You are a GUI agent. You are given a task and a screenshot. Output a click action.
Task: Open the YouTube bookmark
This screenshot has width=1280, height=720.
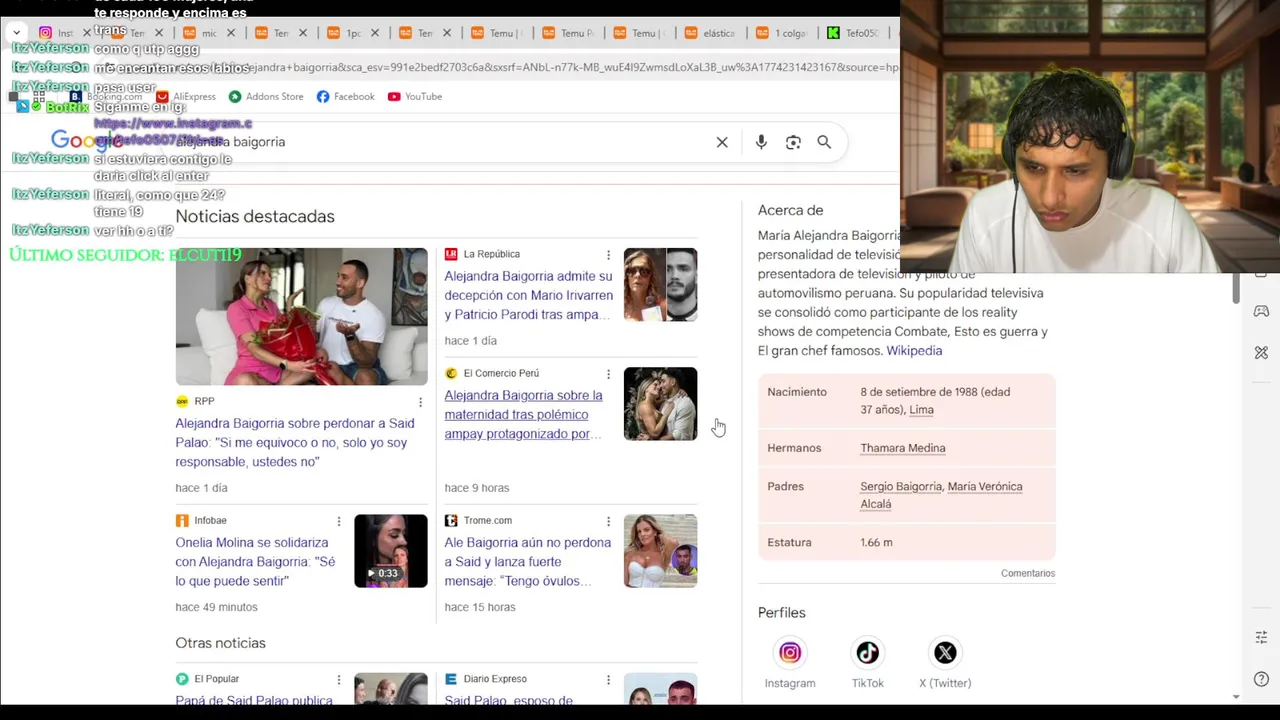pos(415,96)
